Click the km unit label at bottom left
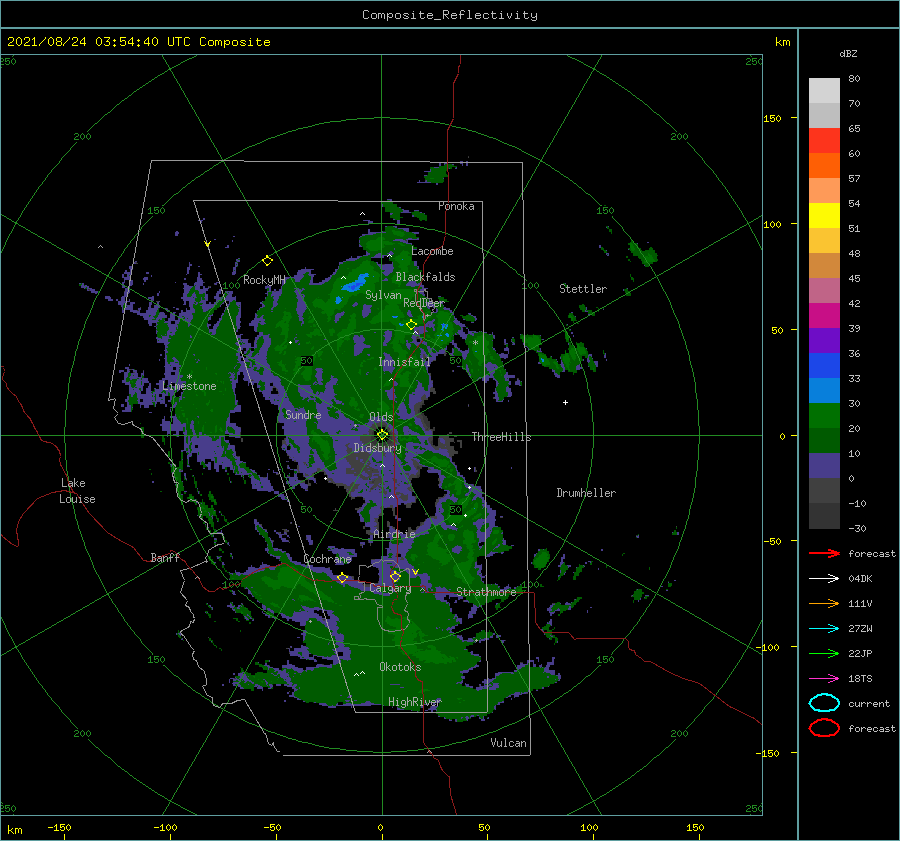 [x=14, y=830]
